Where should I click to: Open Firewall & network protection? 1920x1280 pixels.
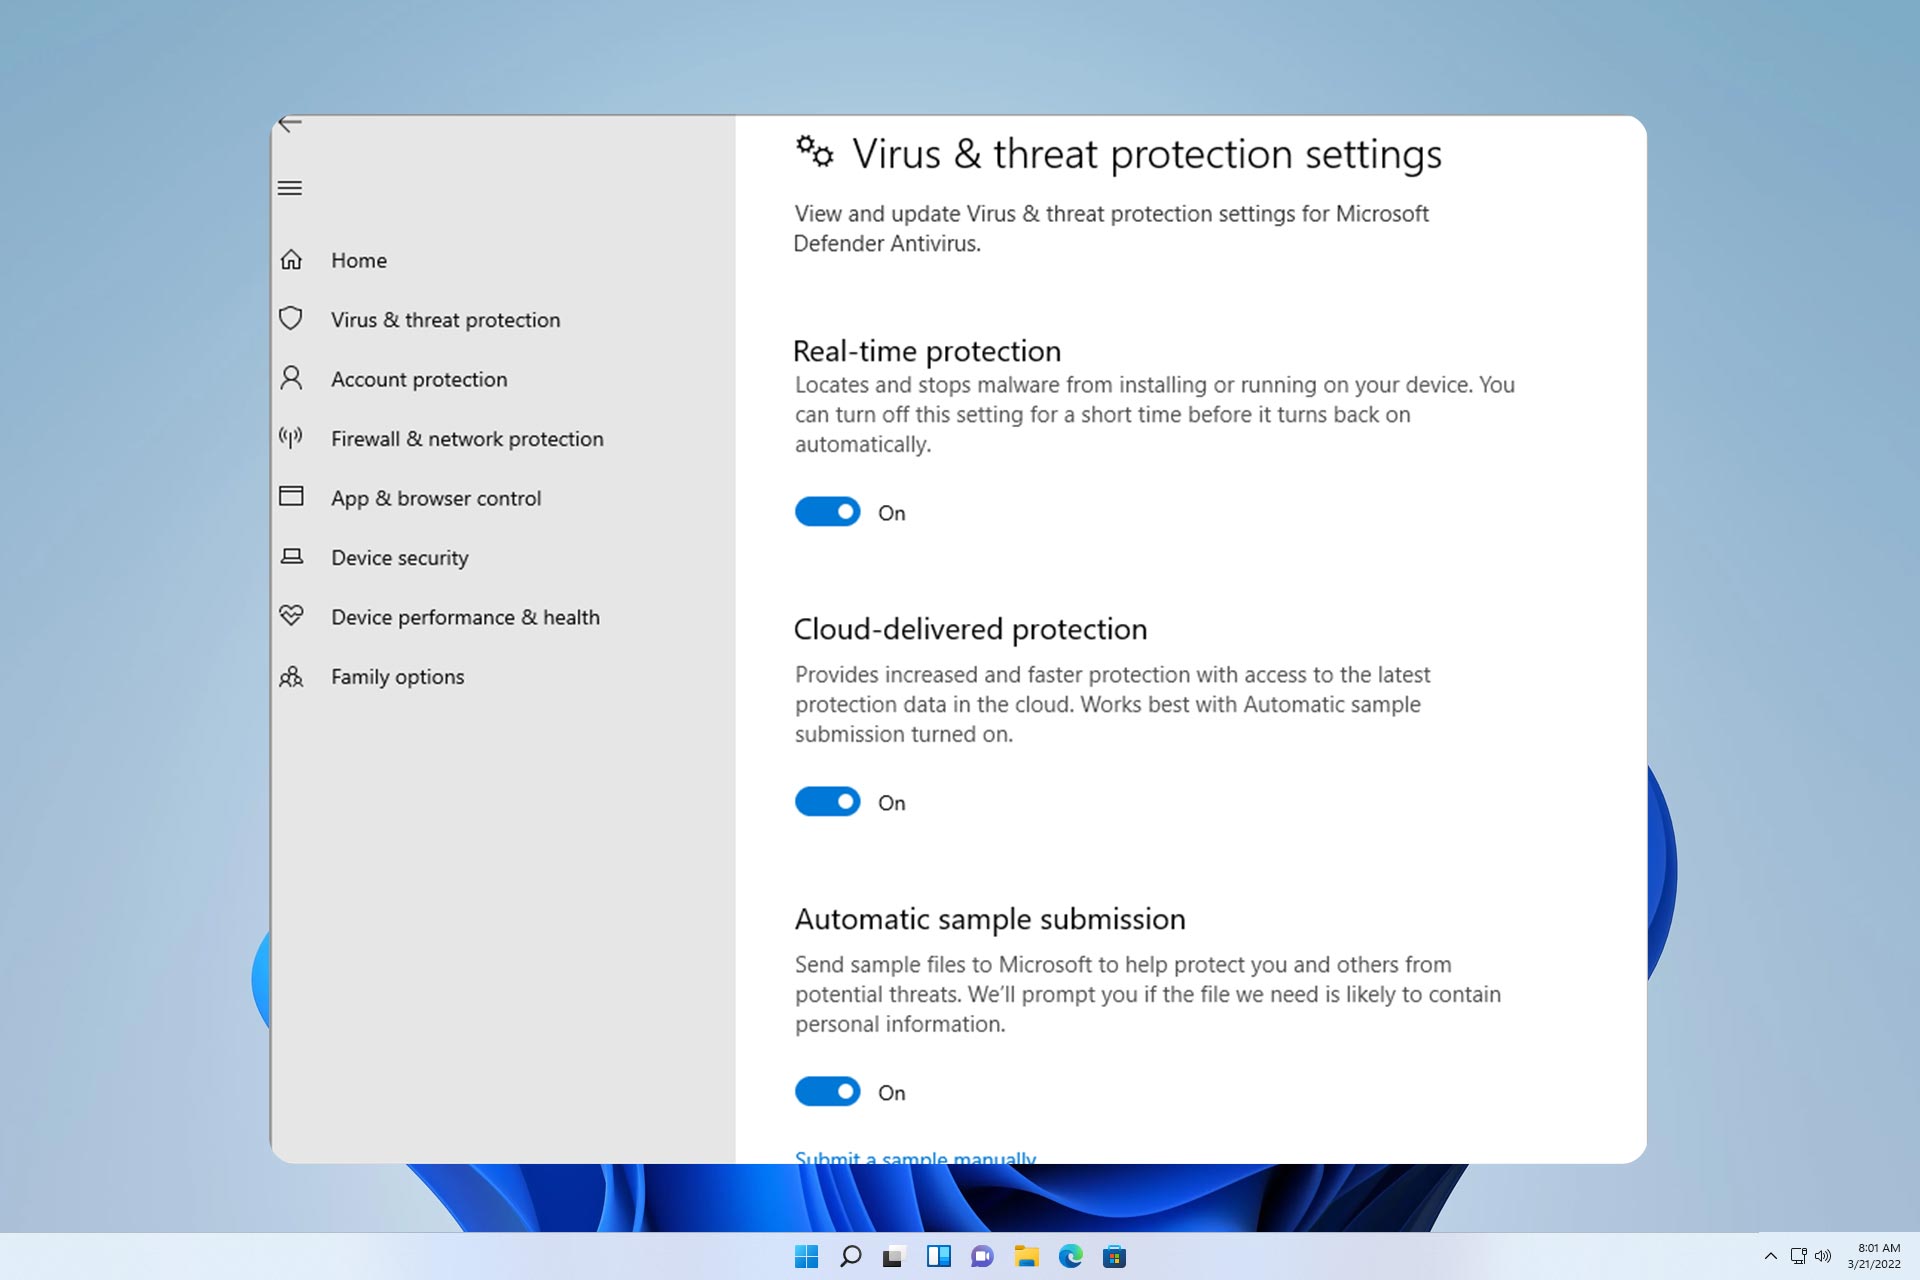point(467,439)
